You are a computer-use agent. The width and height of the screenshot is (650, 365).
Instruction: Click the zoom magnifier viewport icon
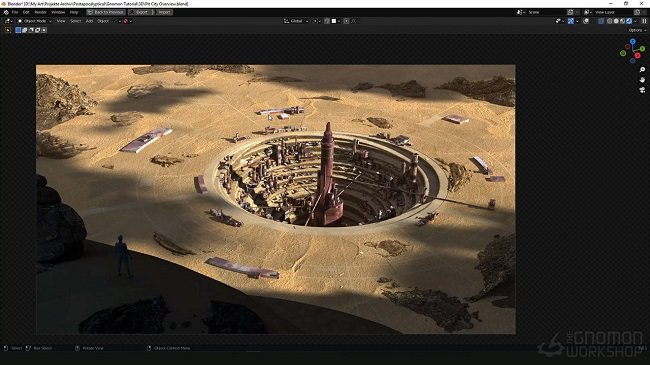(x=642, y=70)
